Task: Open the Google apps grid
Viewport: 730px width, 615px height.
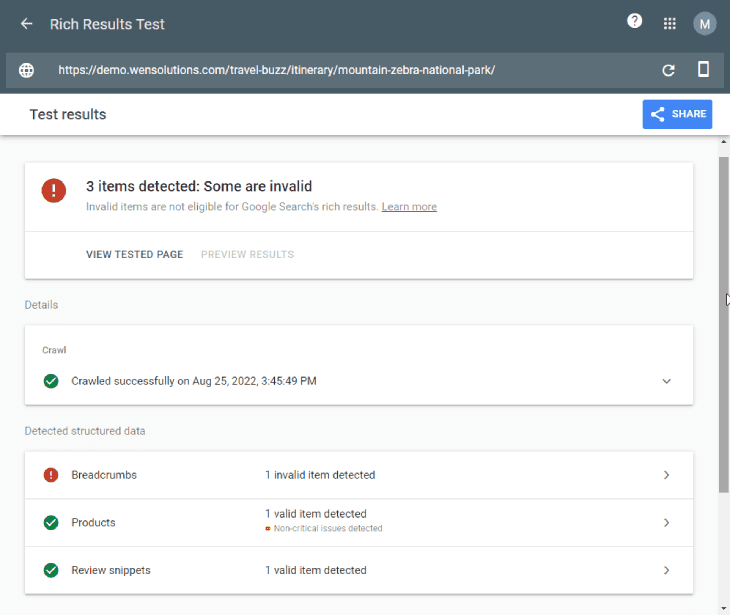Action: (x=669, y=24)
